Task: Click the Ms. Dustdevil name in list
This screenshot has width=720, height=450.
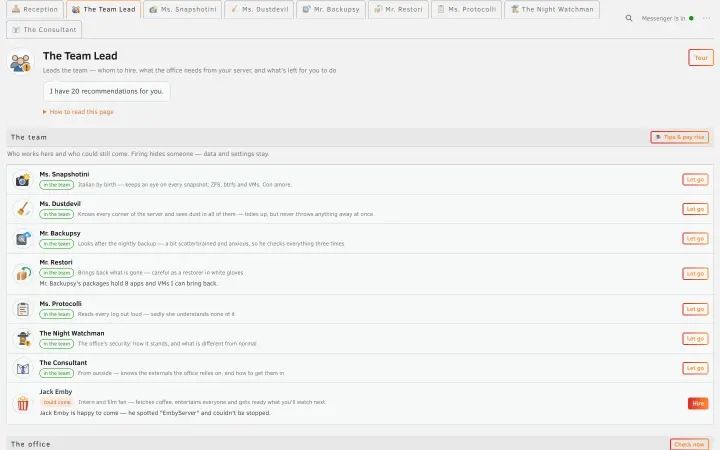Action: pyautogui.click(x=60, y=203)
